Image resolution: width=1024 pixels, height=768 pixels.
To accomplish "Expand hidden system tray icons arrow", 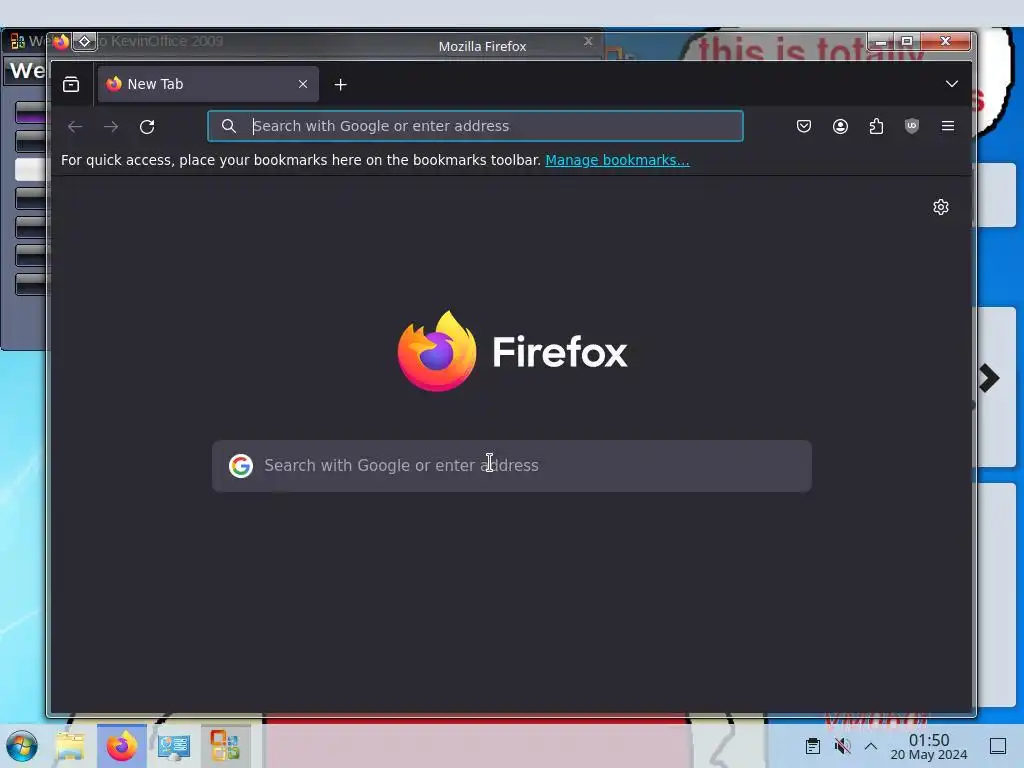I will pyautogui.click(x=871, y=746).
